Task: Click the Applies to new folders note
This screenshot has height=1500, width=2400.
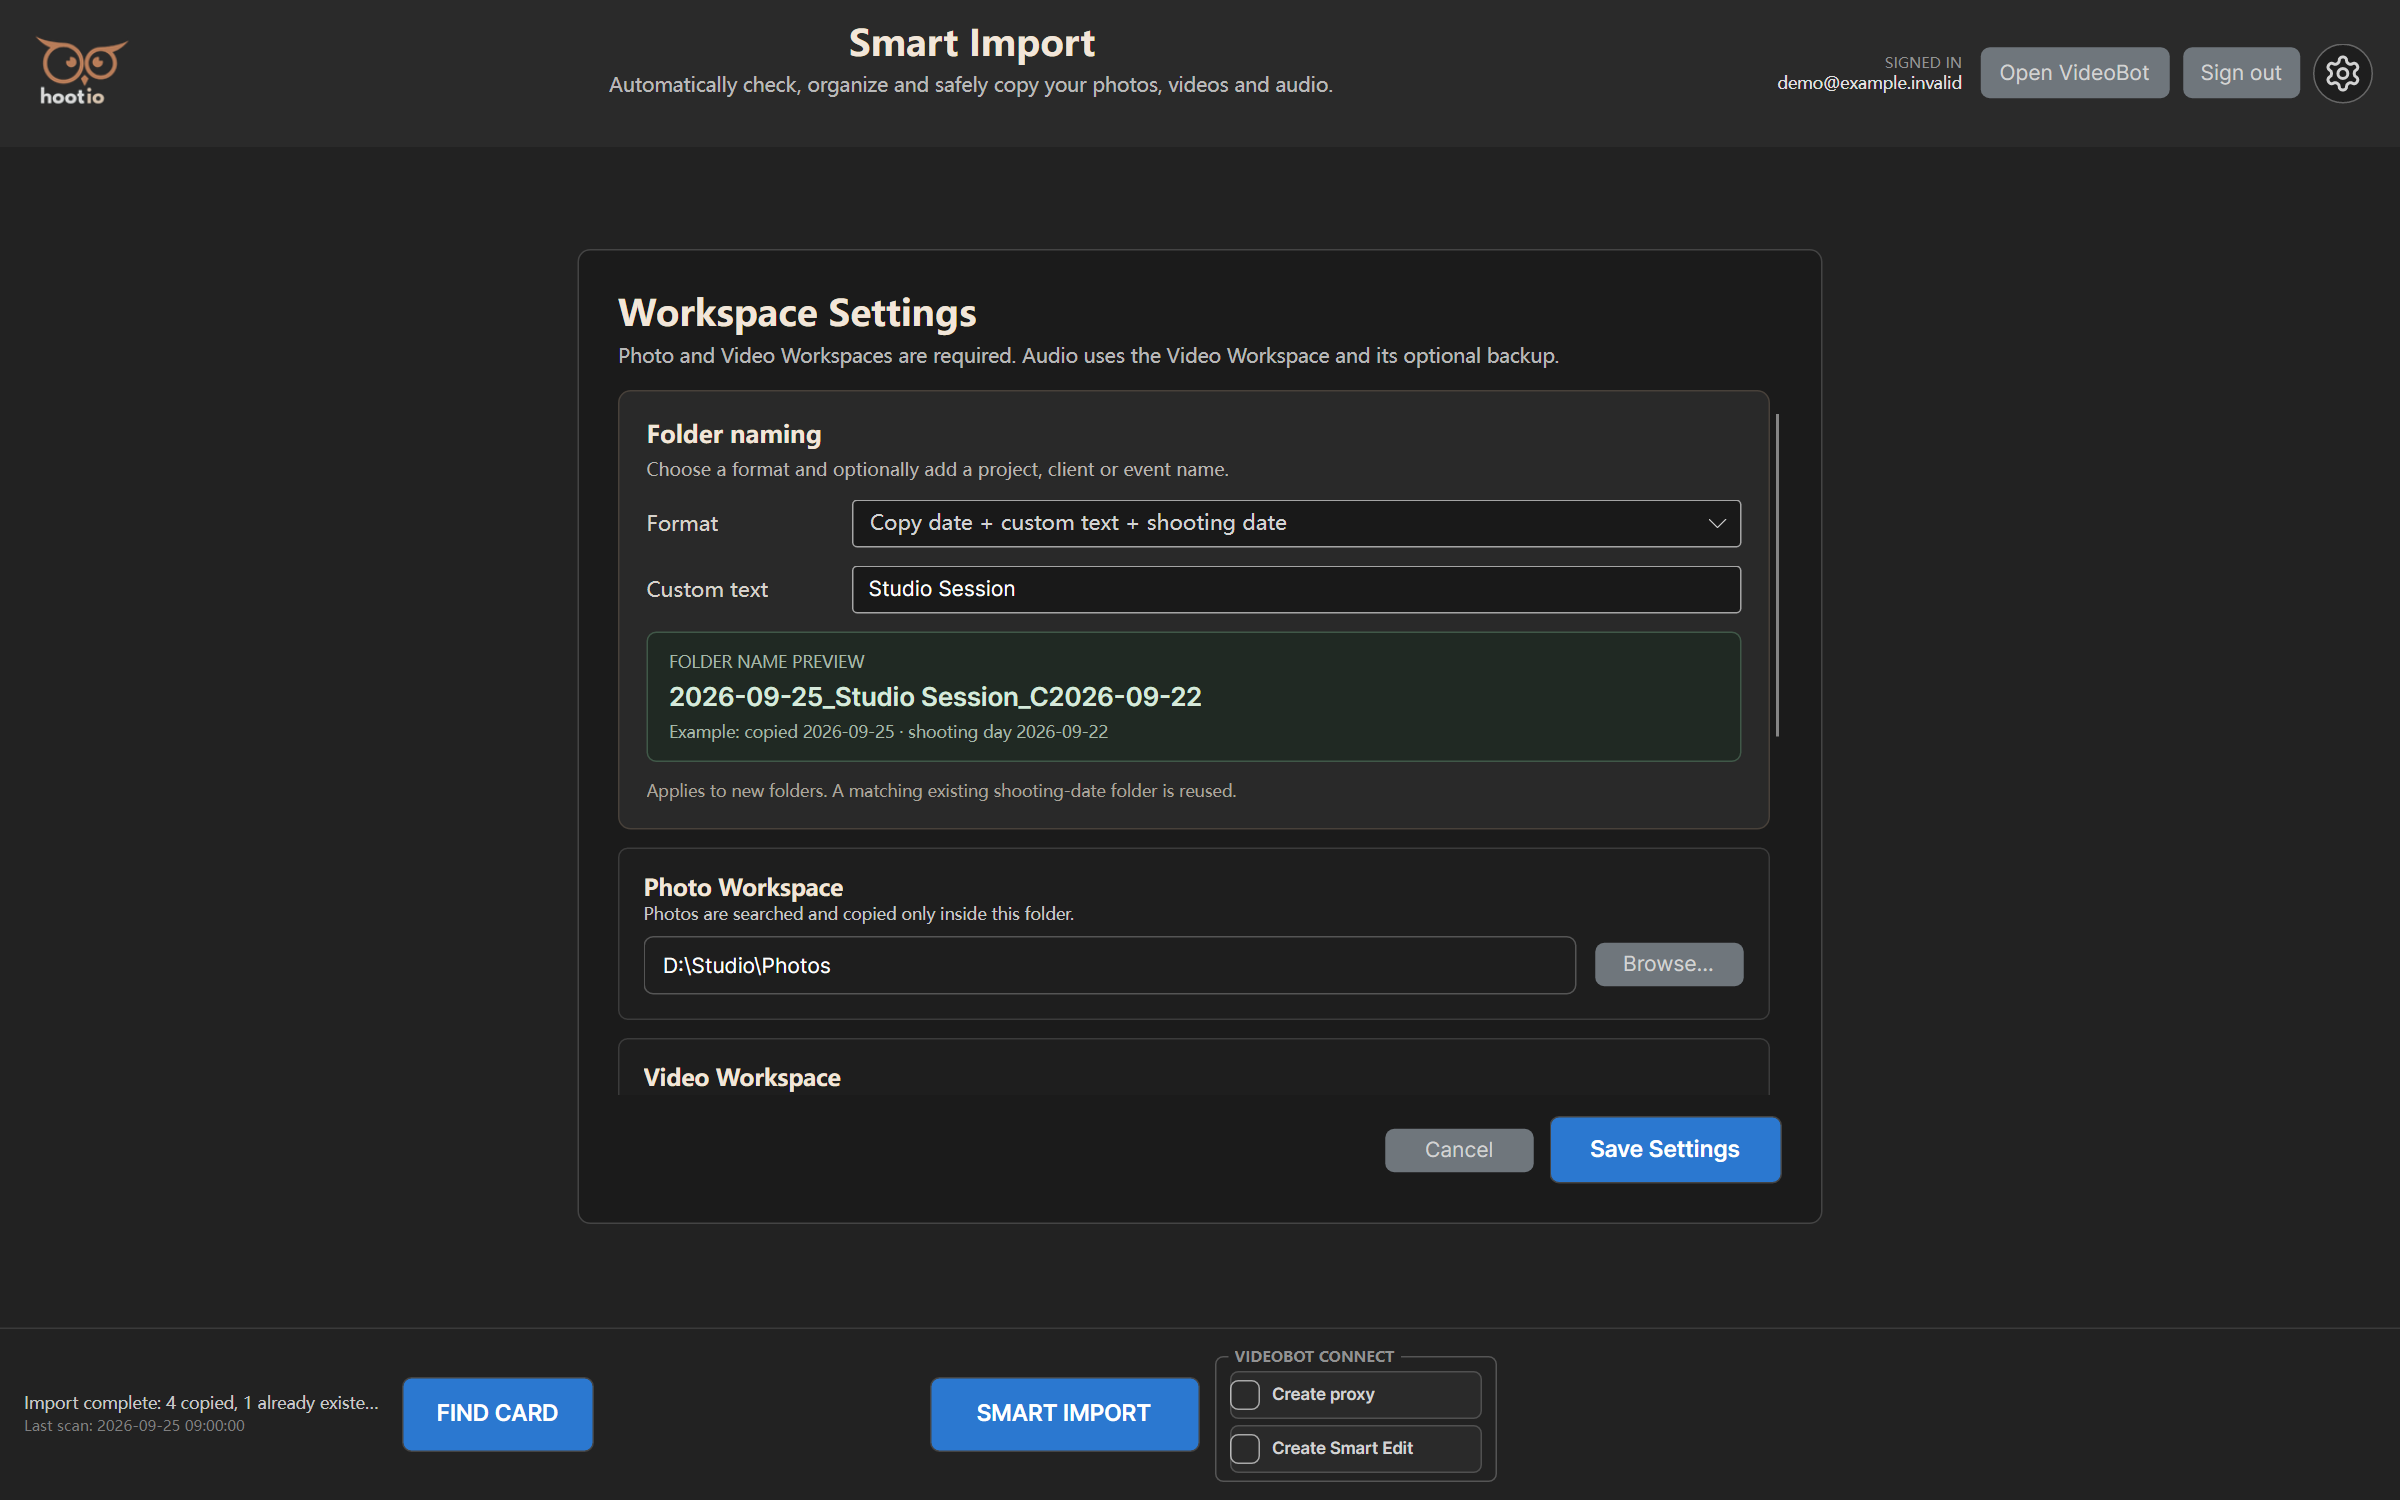Action: [941, 791]
